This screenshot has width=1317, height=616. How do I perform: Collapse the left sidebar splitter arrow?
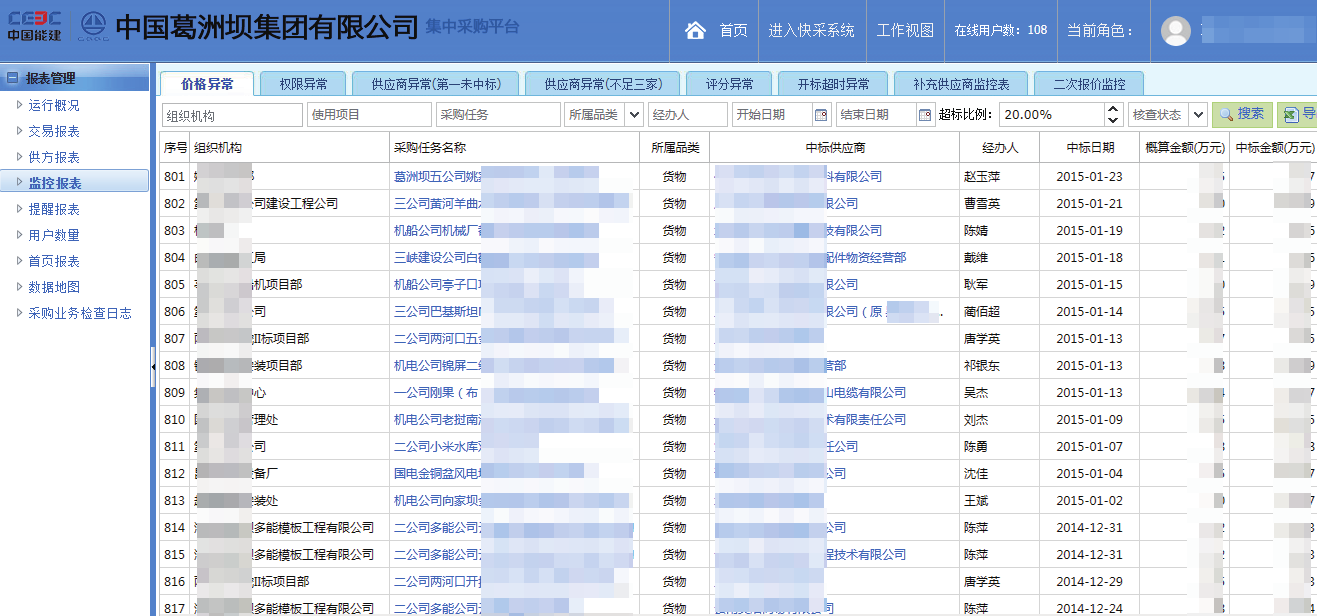[x=153, y=367]
